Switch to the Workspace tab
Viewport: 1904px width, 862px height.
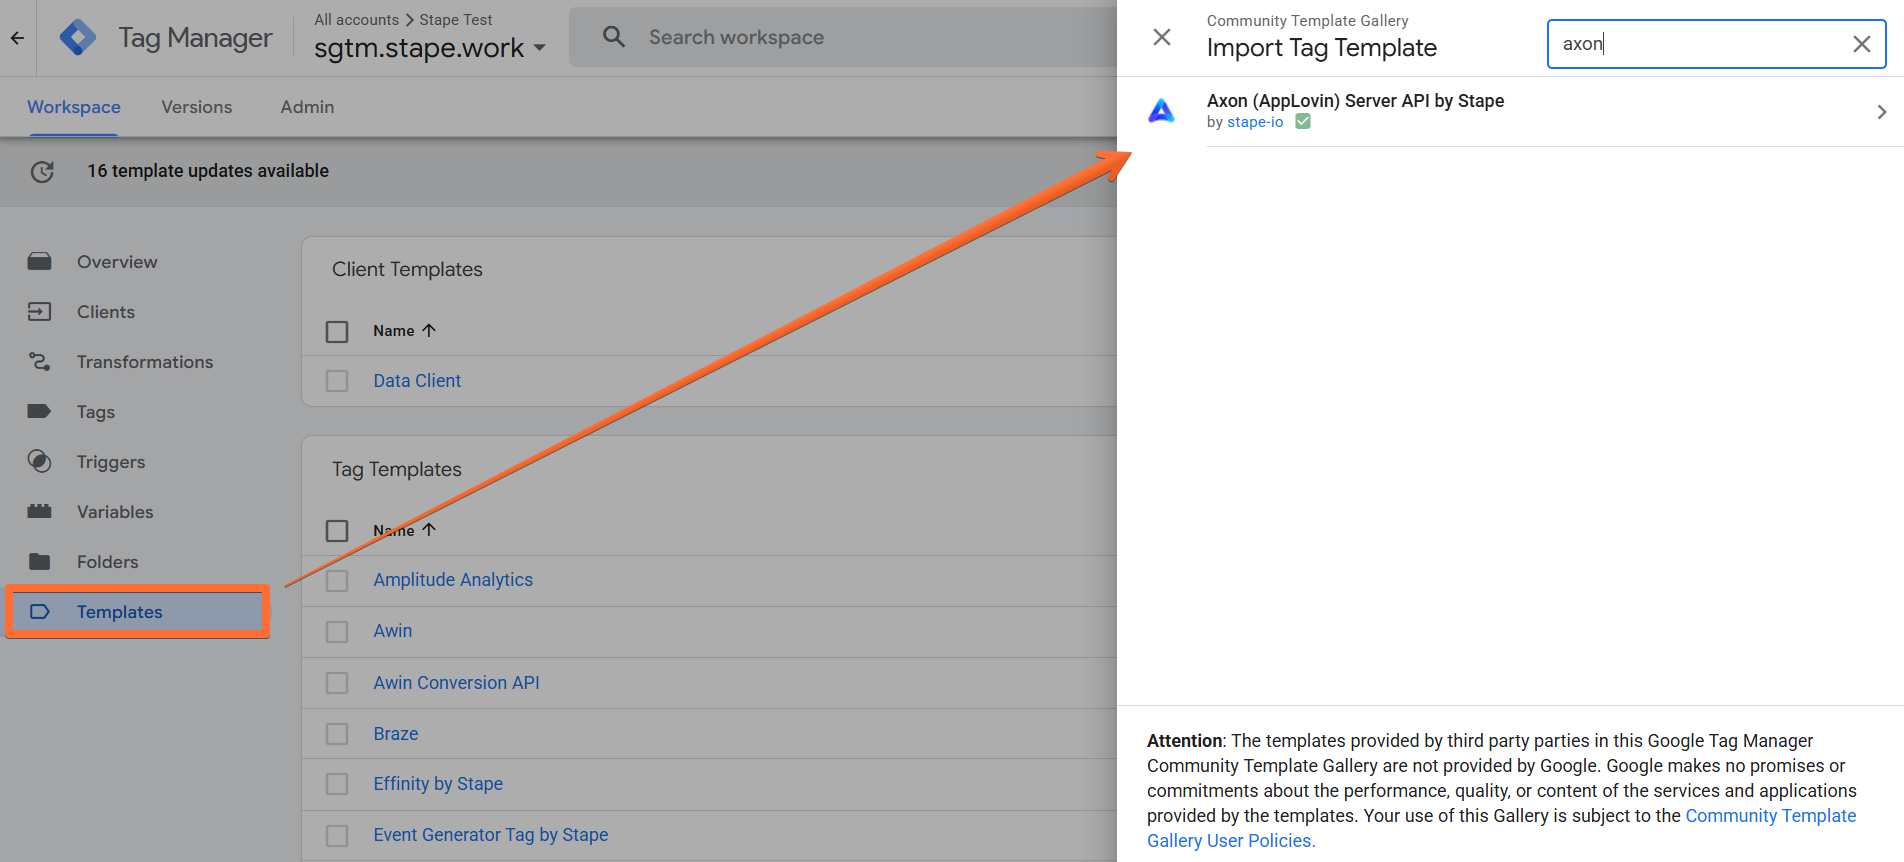click(x=74, y=107)
